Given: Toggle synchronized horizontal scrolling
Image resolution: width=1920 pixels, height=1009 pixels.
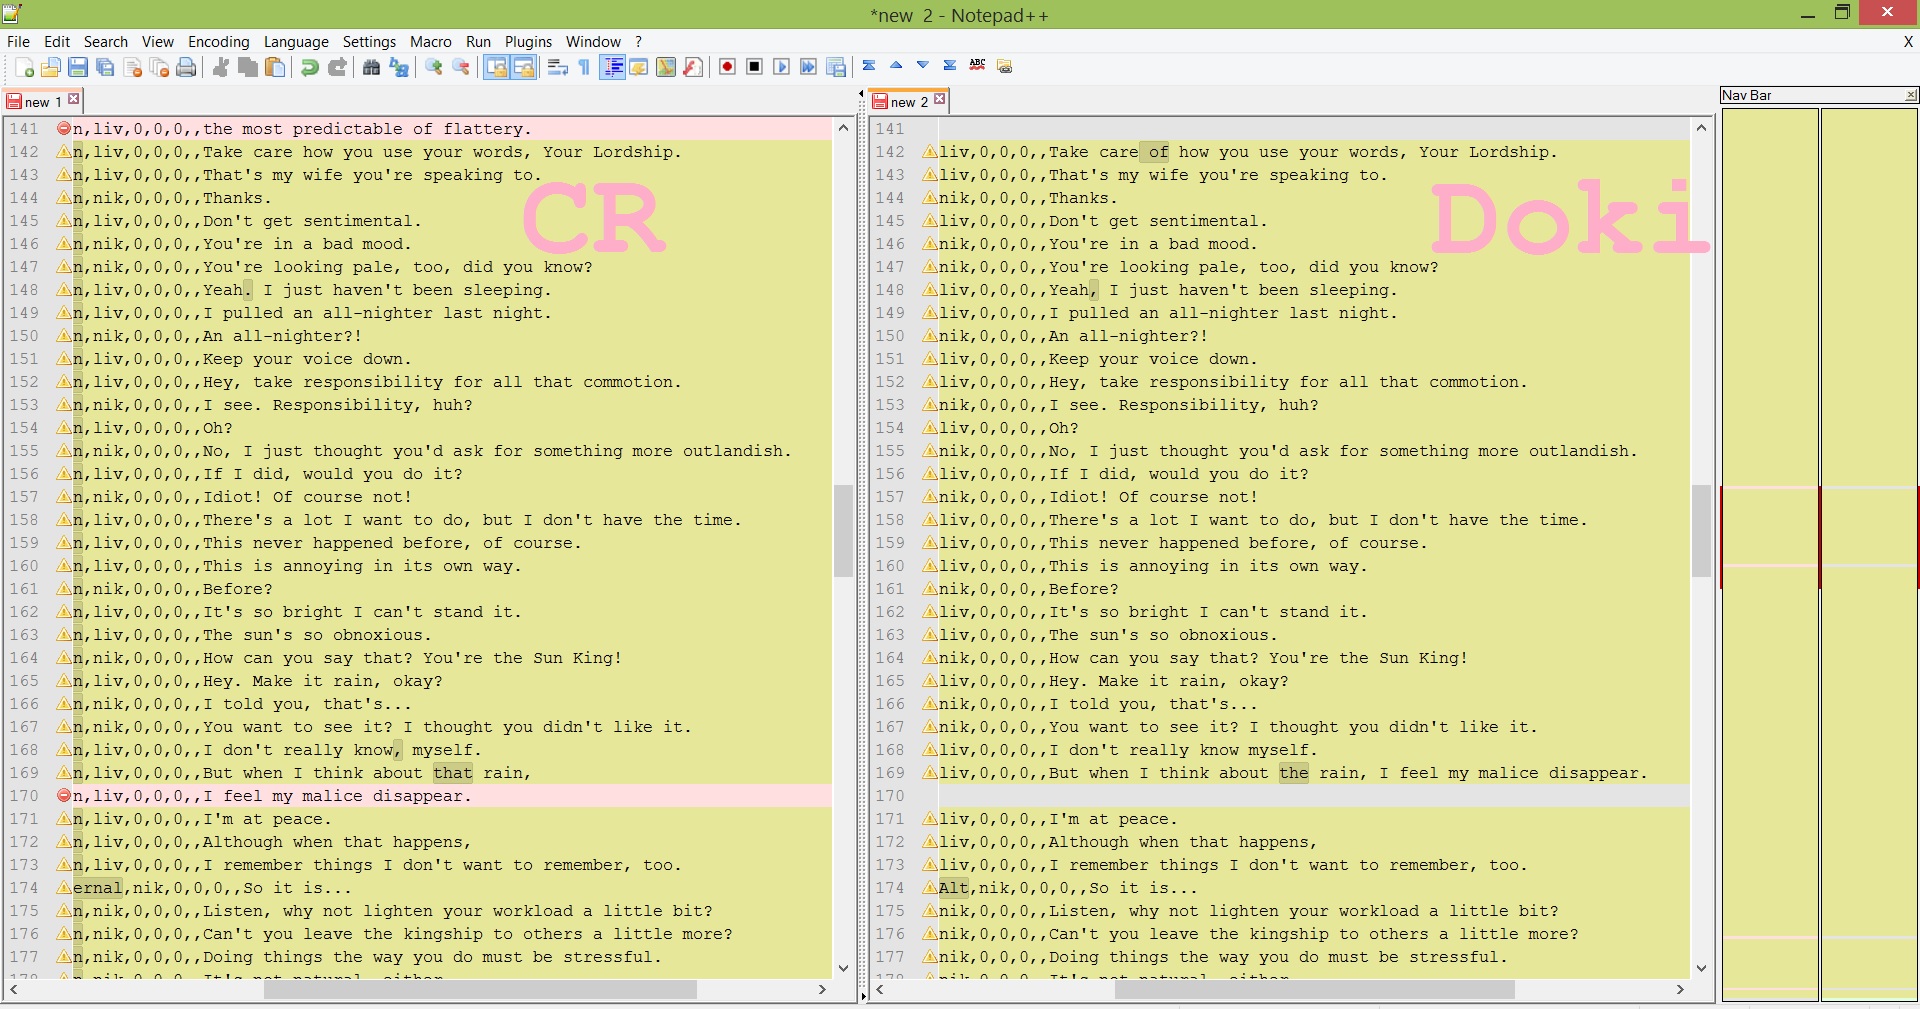Looking at the screenshot, I should [523, 67].
